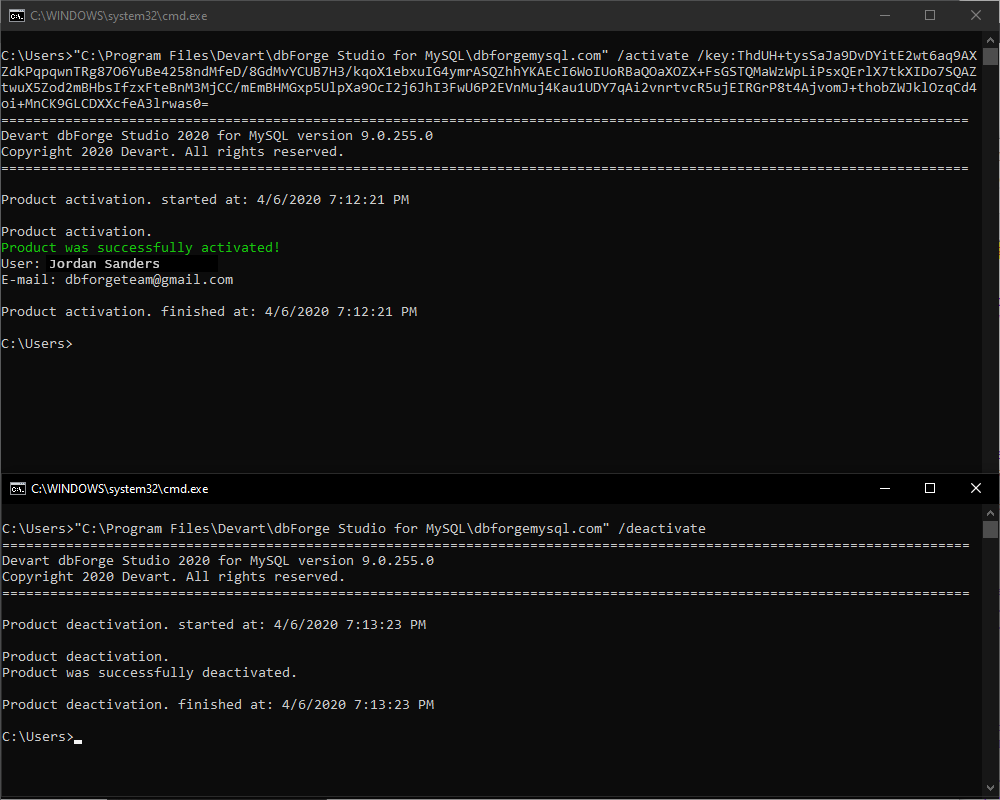This screenshot has width=1000, height=800.
Task: Click the C:\Users> prompt in upper window
Action: (x=37, y=343)
